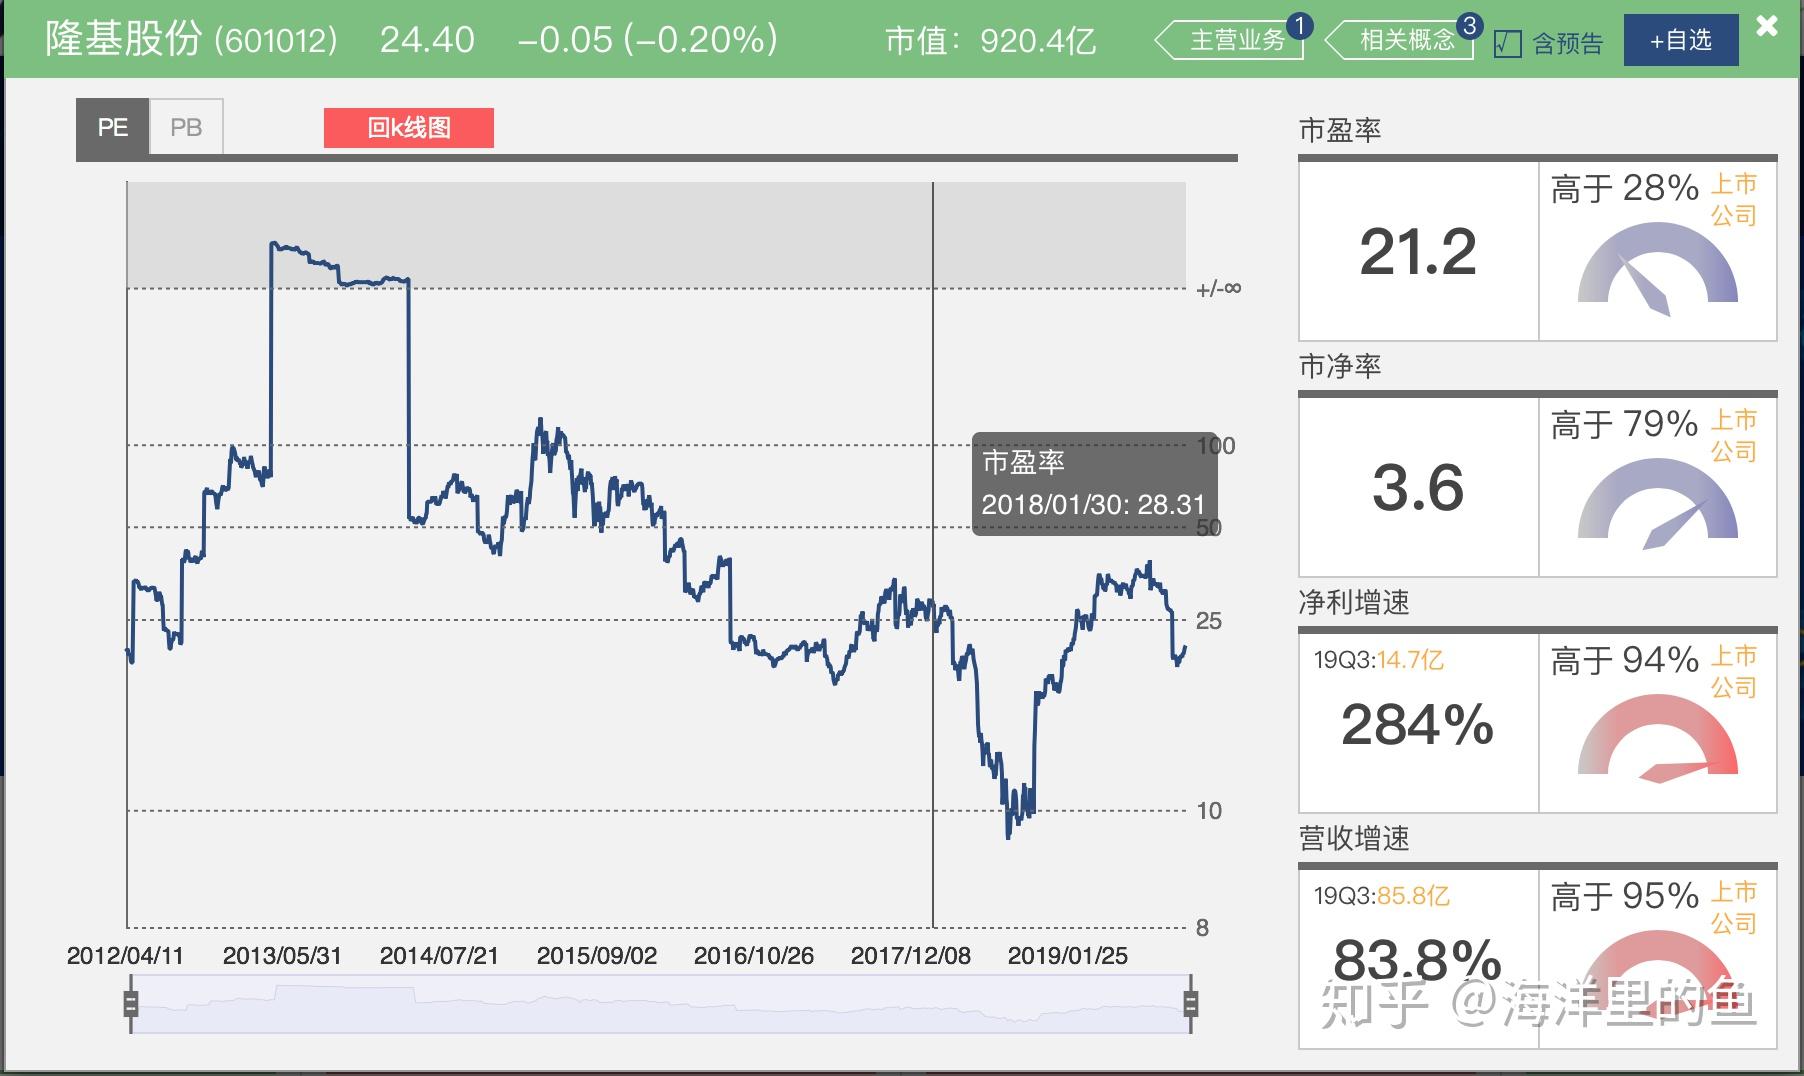Click the 市值: 920.4亿 text
The width and height of the screenshot is (1804, 1076).
(x=991, y=41)
